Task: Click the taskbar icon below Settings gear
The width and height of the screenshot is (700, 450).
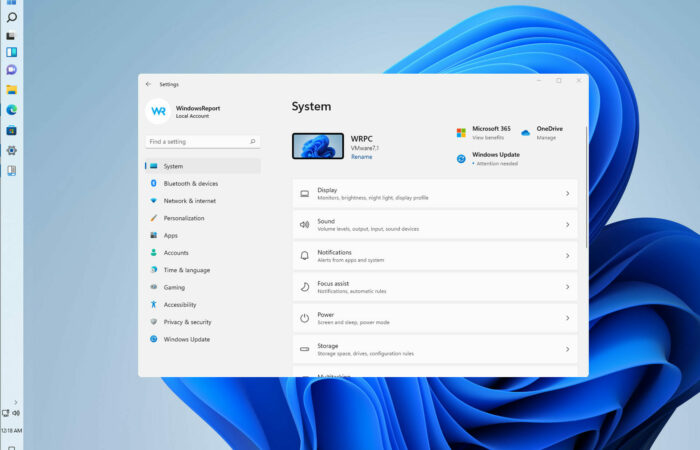Action: coord(12,171)
